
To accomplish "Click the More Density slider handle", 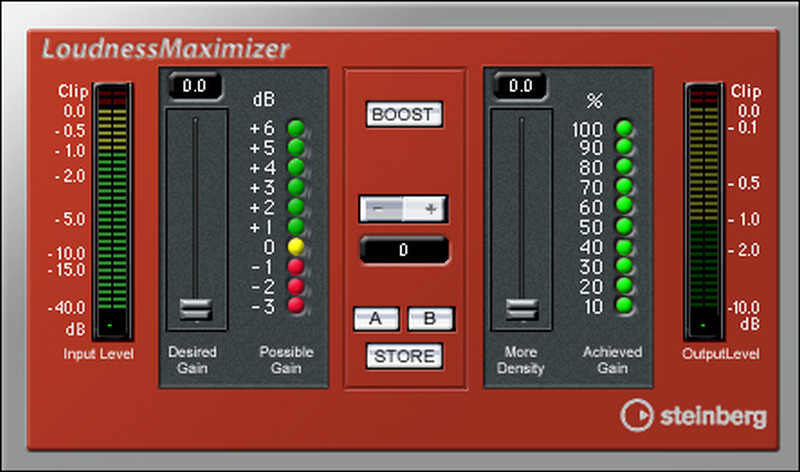I will [520, 309].
